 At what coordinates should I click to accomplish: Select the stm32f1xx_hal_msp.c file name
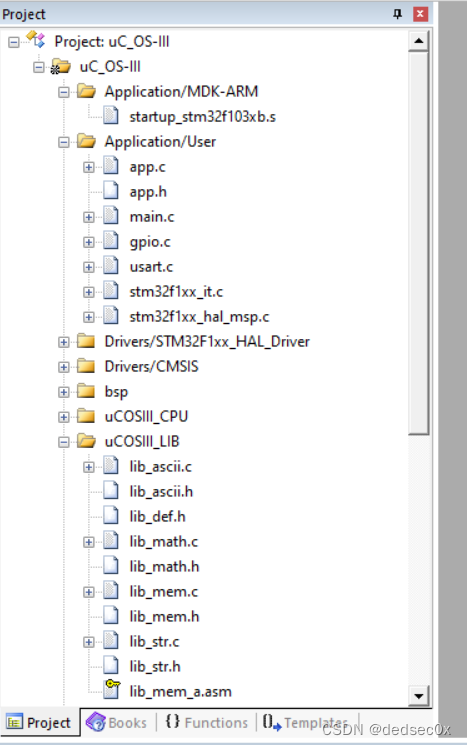coord(200,316)
